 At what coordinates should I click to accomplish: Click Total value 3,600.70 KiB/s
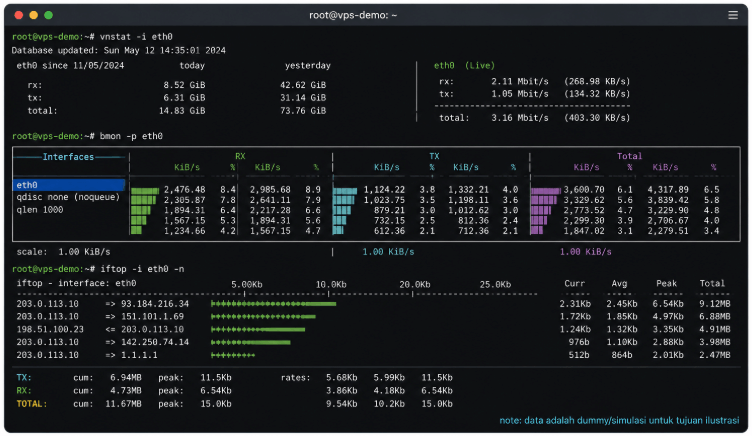(584, 189)
